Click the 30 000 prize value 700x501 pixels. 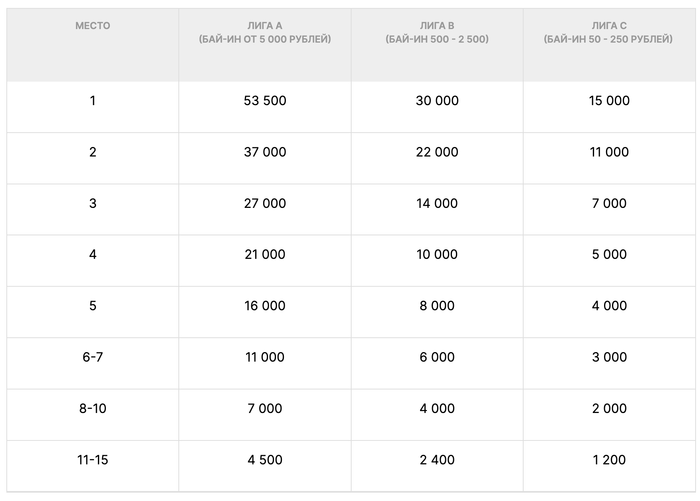pyautogui.click(x=437, y=100)
